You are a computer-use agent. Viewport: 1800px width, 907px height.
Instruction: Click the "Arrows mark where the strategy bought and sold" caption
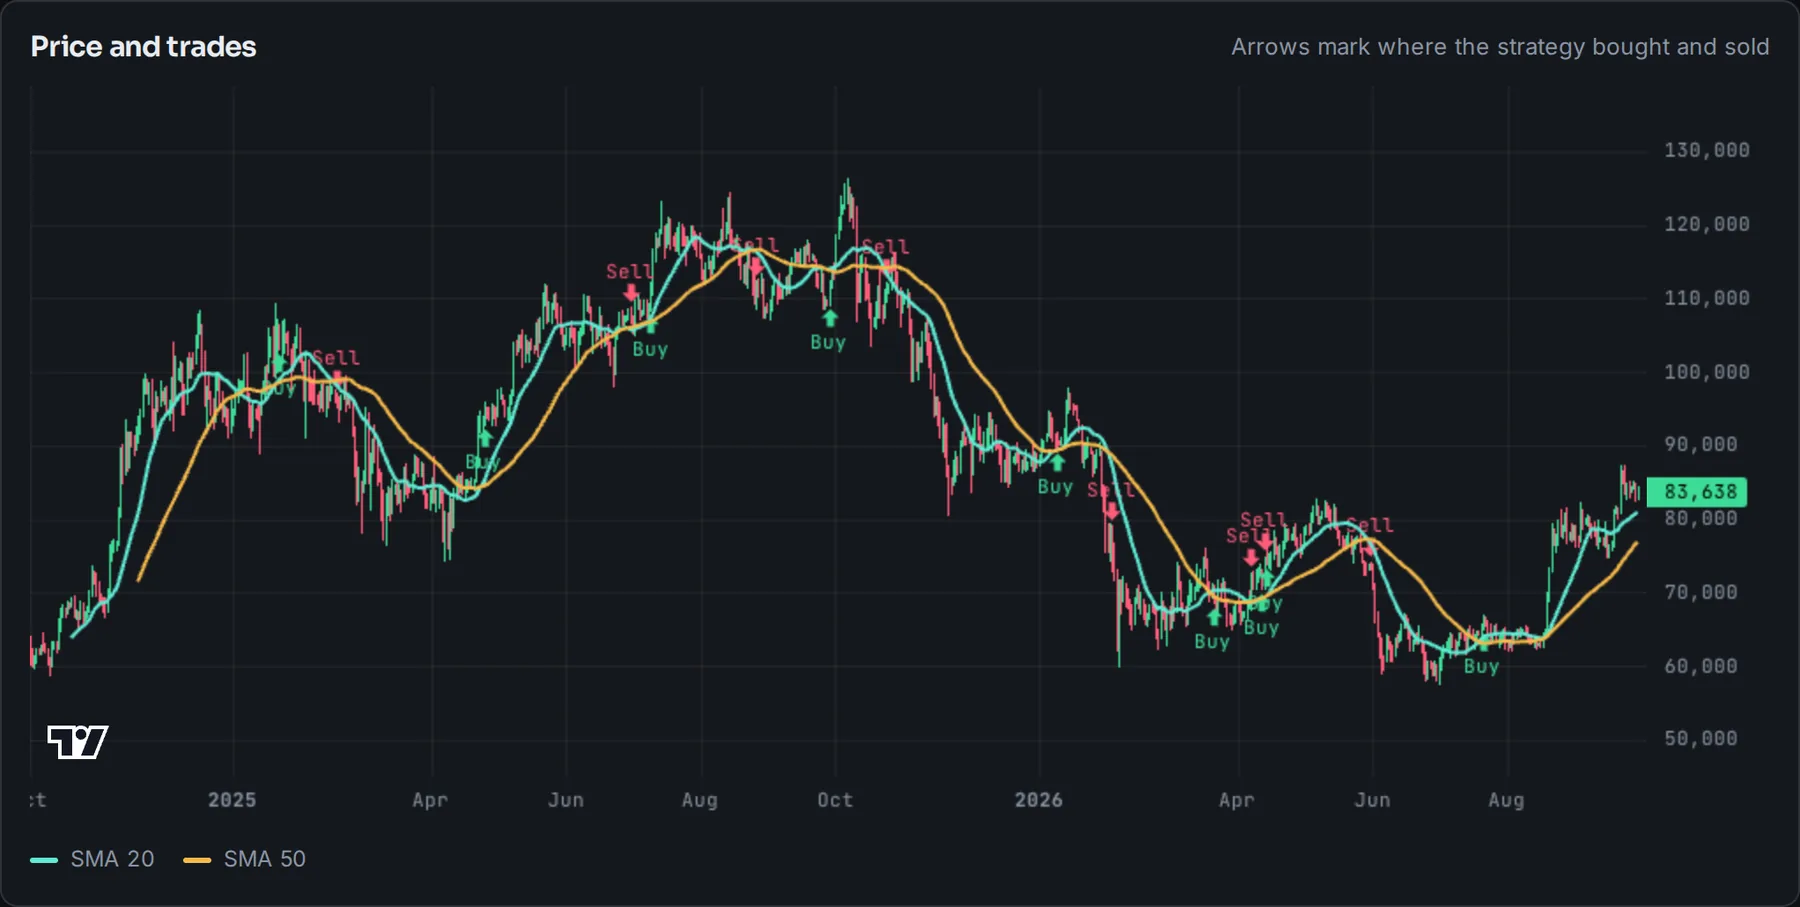pos(1500,47)
